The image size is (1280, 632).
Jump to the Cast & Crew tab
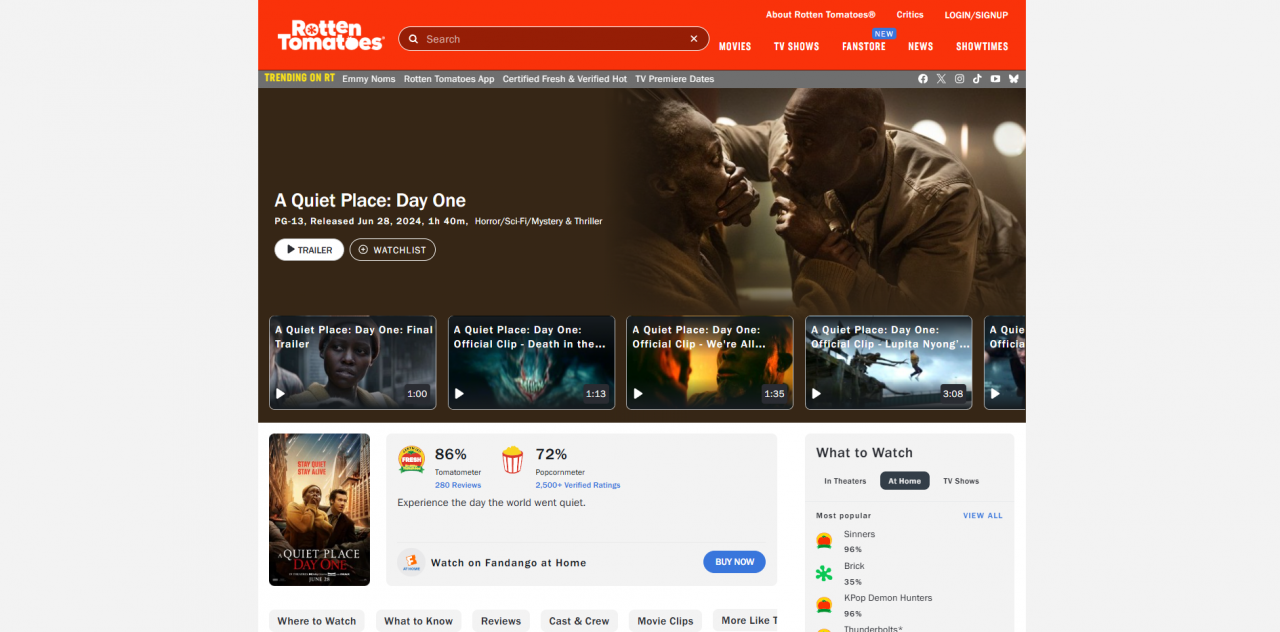click(579, 621)
